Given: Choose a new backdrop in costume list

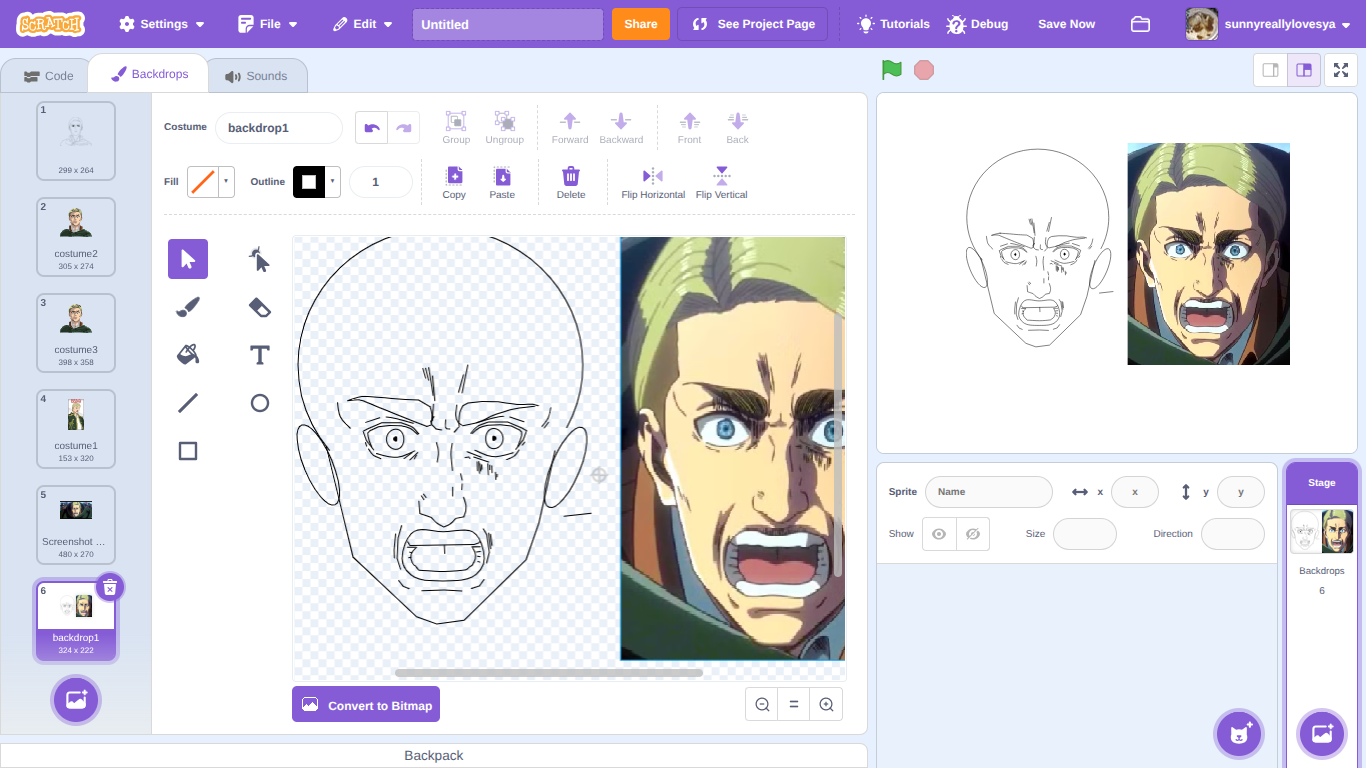Looking at the screenshot, I should [x=76, y=700].
